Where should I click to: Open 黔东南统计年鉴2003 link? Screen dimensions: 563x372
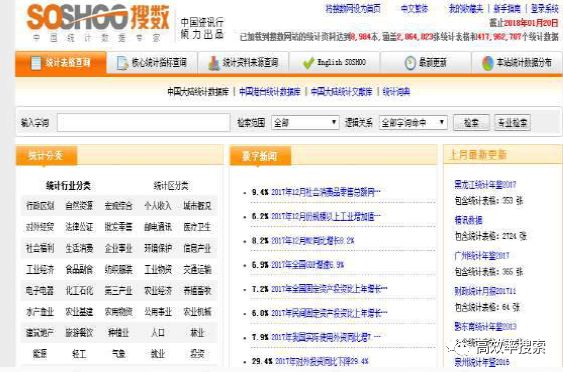(x=485, y=327)
